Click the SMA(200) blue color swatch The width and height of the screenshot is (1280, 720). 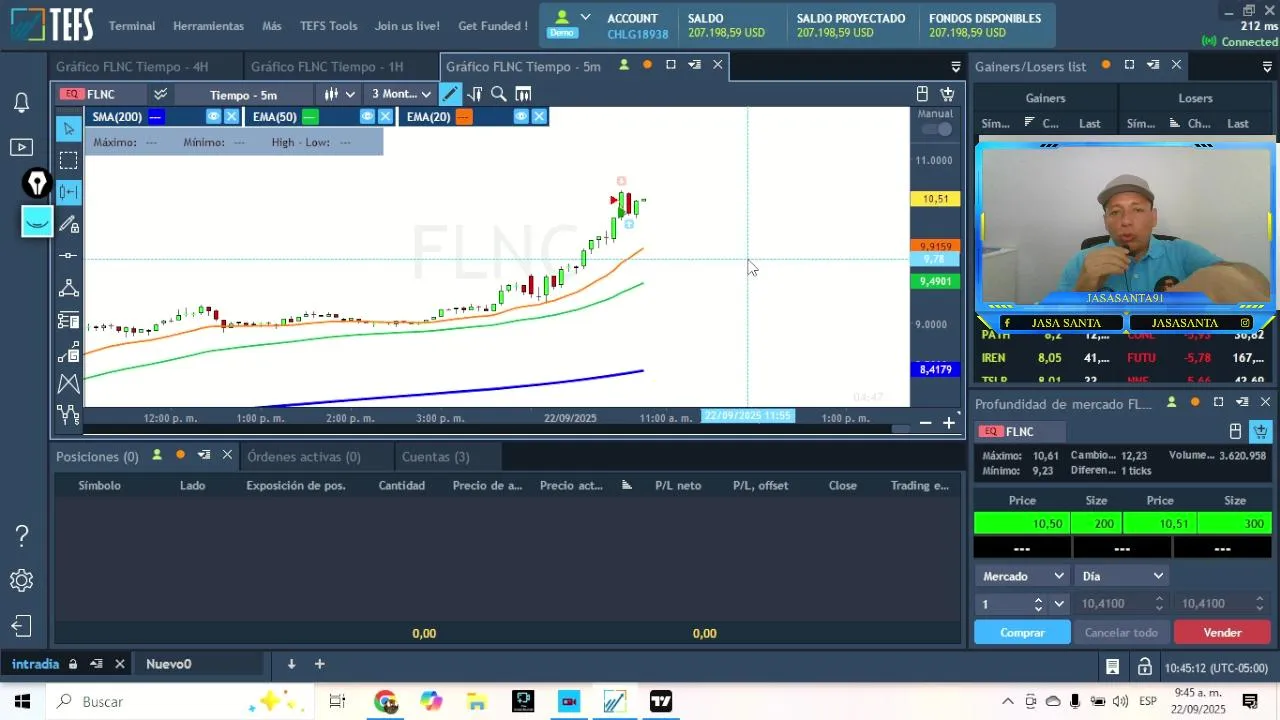click(155, 117)
